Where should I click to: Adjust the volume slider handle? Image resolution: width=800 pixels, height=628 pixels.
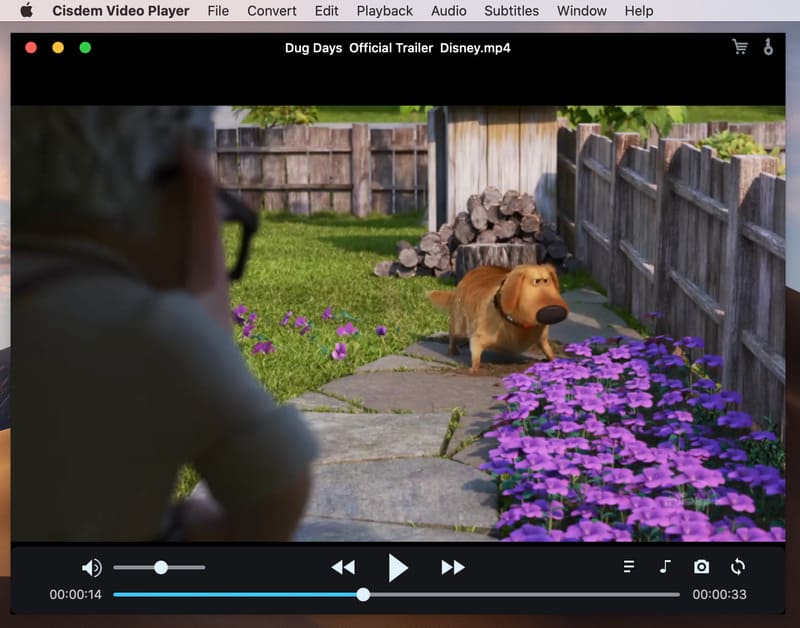[x=161, y=567]
